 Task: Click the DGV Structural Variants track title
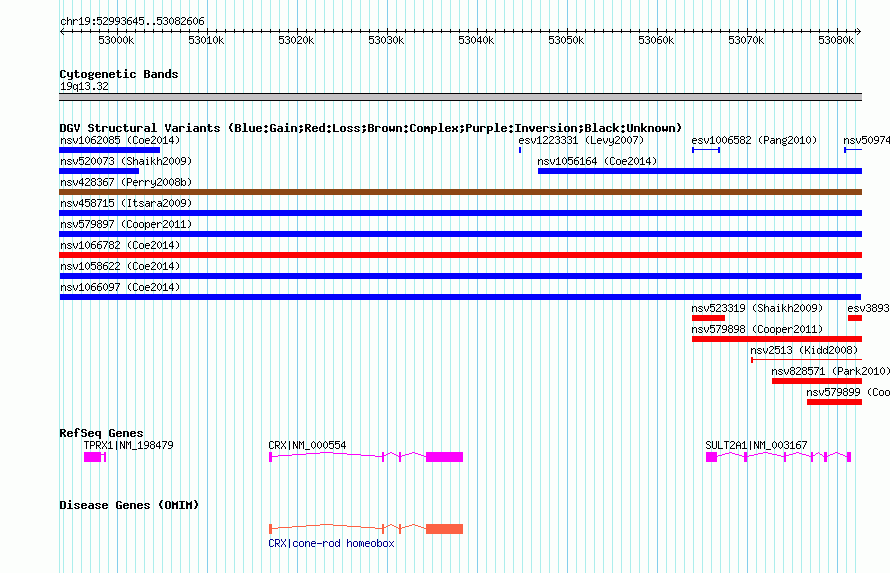pos(371,128)
